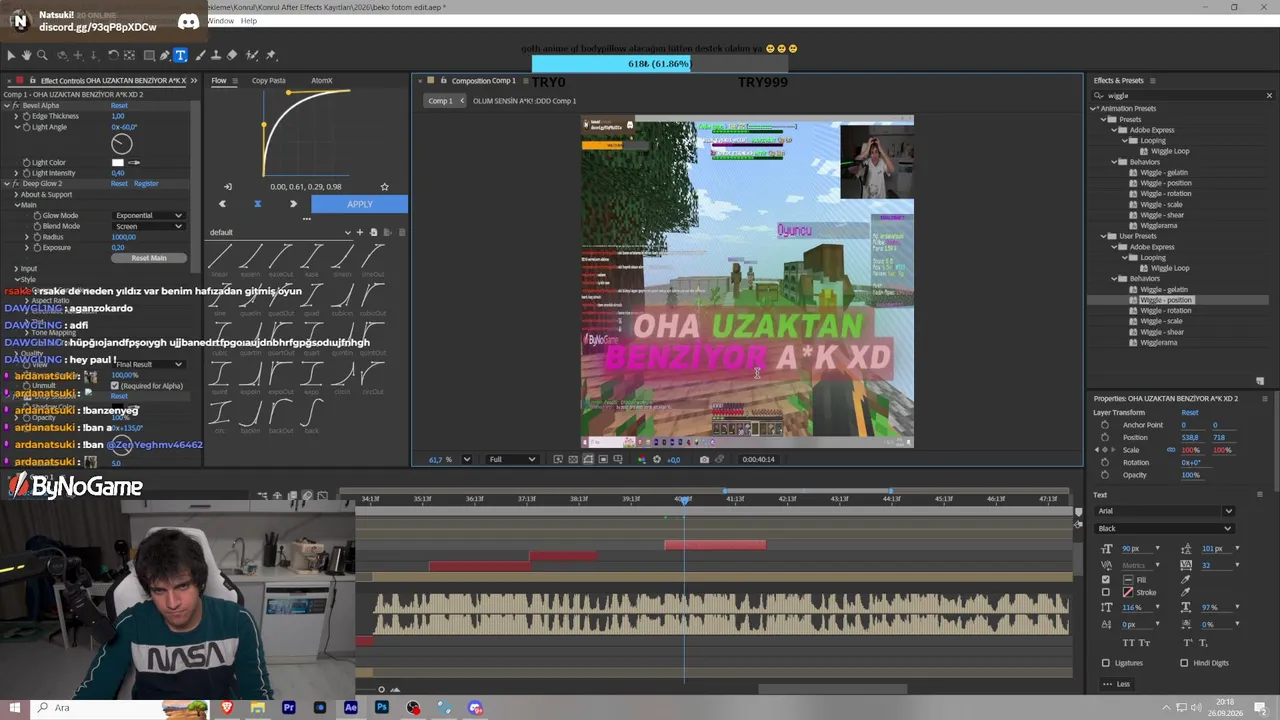The width and height of the screenshot is (1280, 720).
Task: Click the blue APPLY button in Flow
Action: (359, 204)
